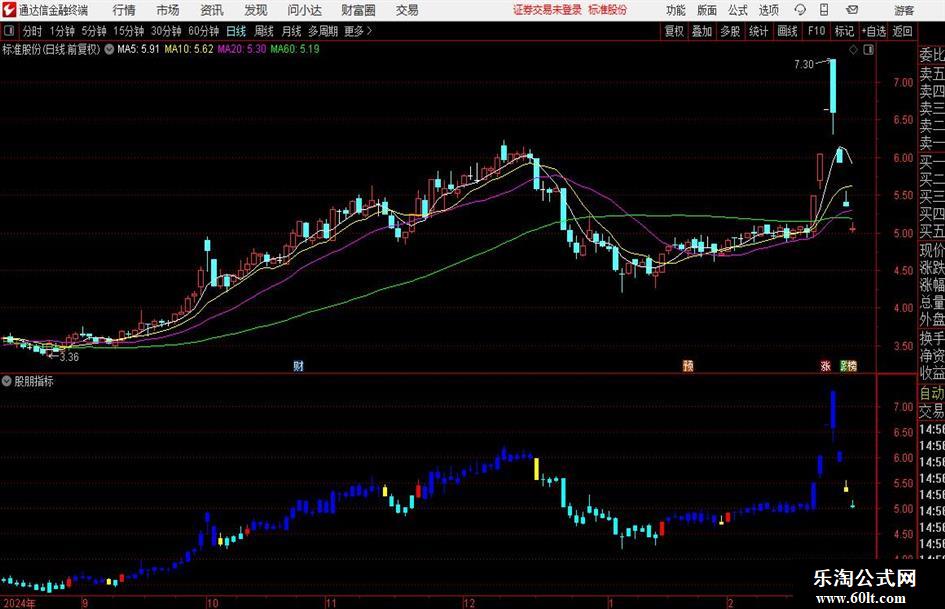Click the 标记 mark toolbar button

pyautogui.click(x=844, y=31)
